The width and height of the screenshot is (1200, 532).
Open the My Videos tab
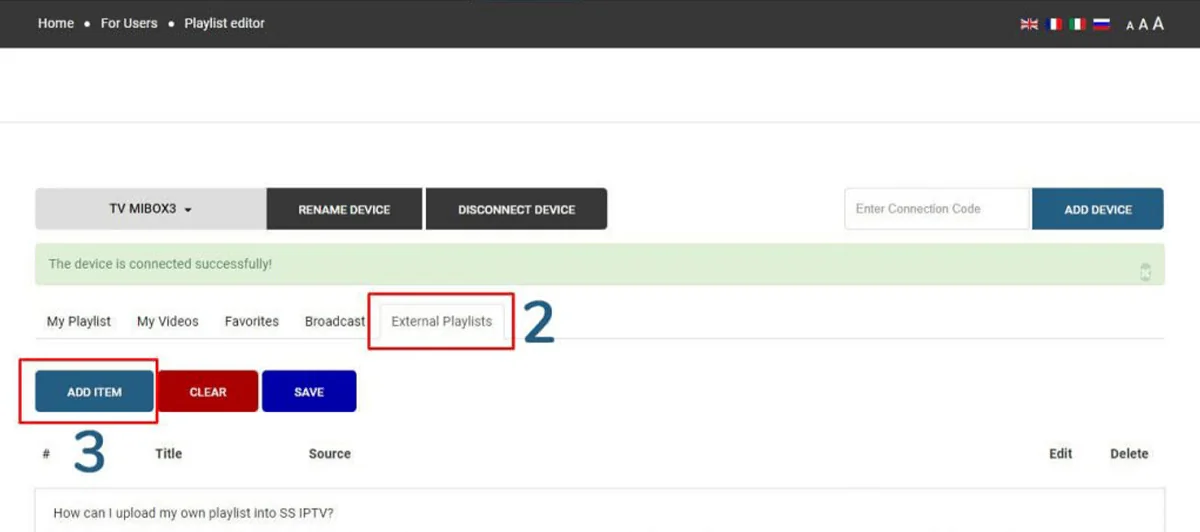click(x=168, y=321)
